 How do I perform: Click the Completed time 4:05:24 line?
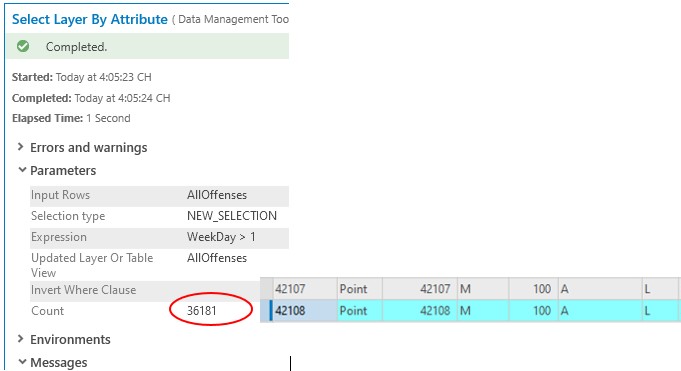[91, 98]
